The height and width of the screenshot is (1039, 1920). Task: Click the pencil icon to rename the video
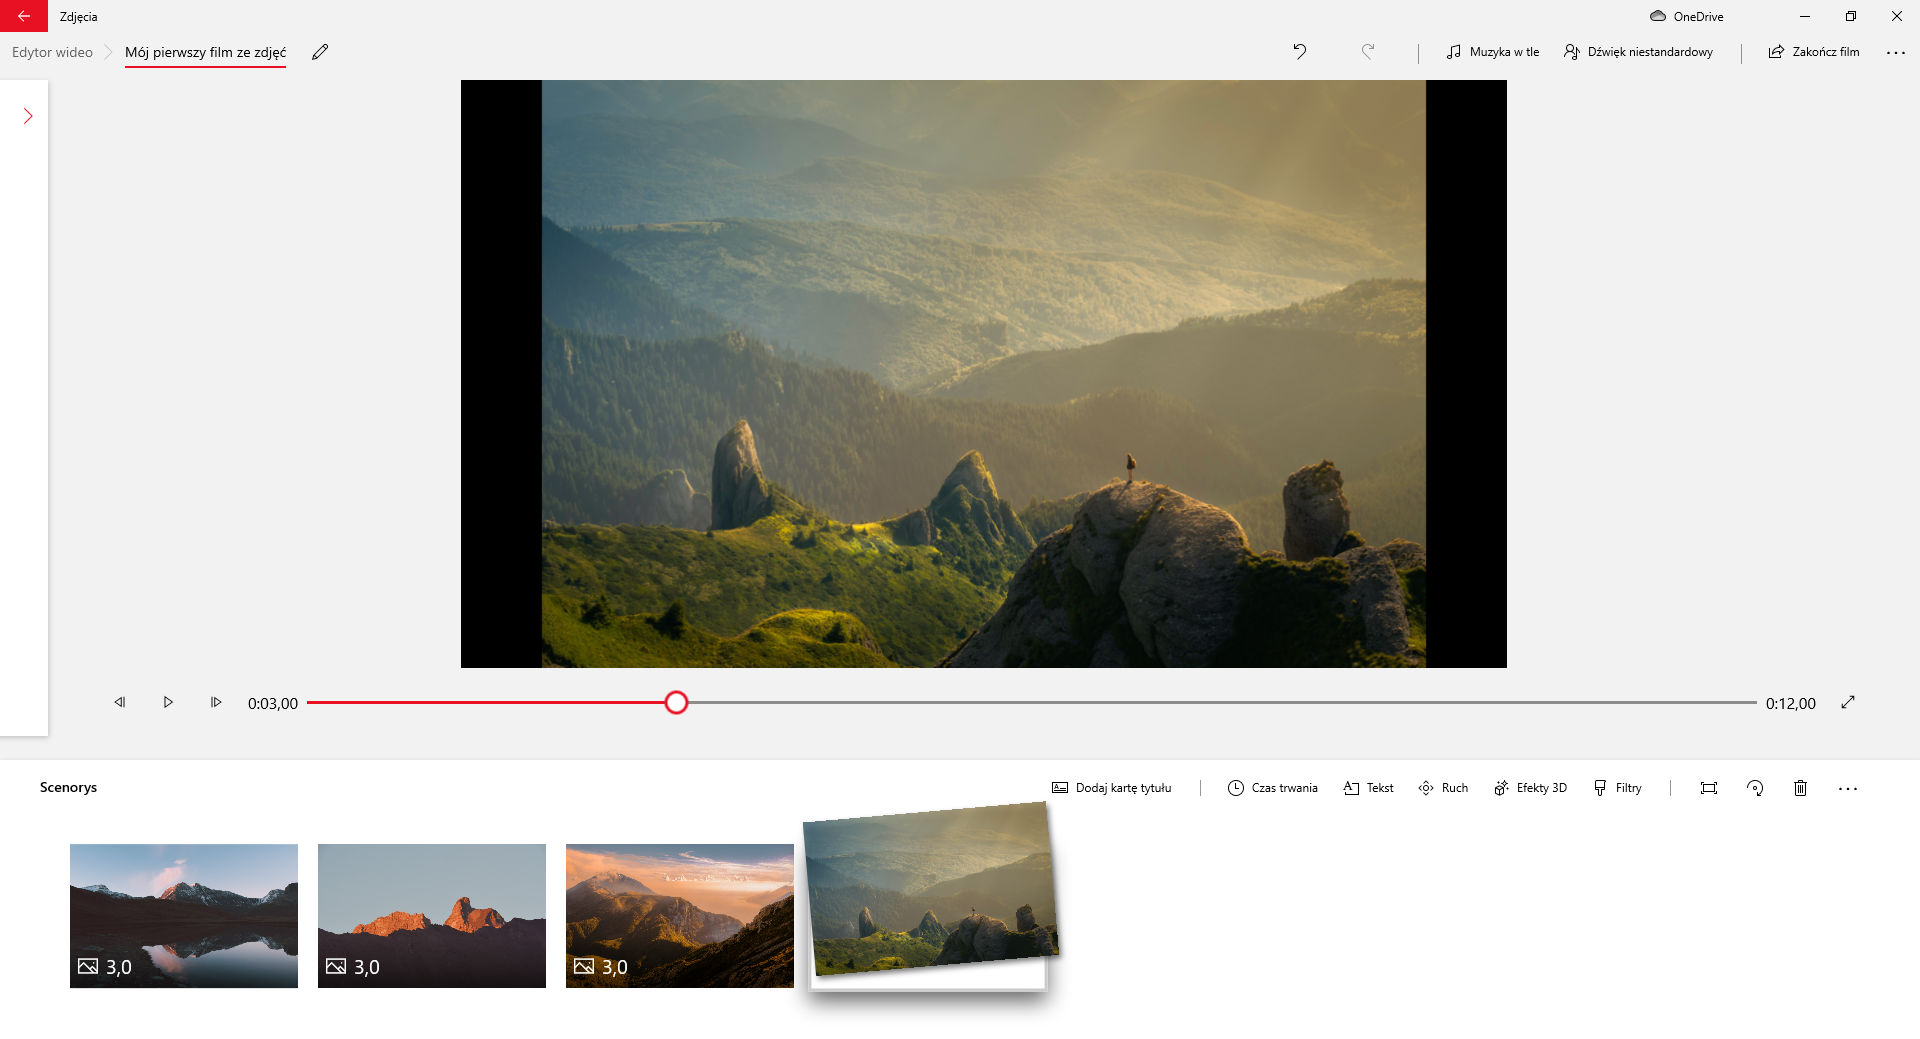(x=320, y=52)
